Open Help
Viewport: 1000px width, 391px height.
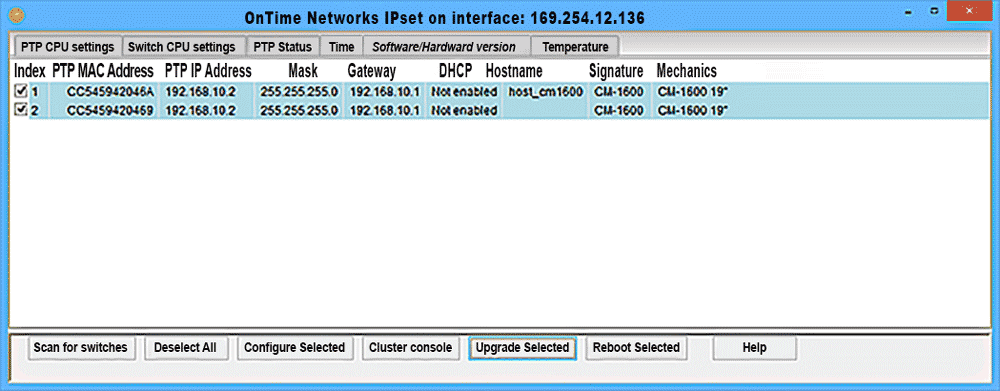coord(754,348)
